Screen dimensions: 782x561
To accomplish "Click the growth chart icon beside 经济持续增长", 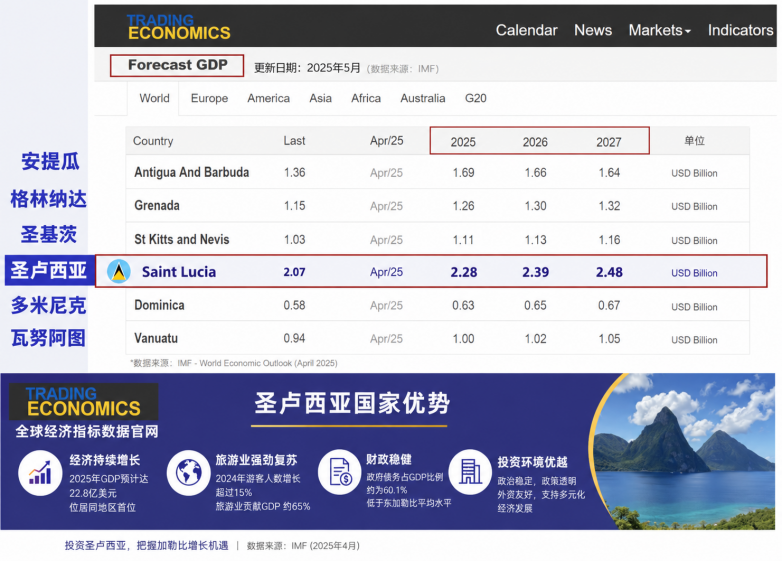I will pyautogui.click(x=40, y=472).
